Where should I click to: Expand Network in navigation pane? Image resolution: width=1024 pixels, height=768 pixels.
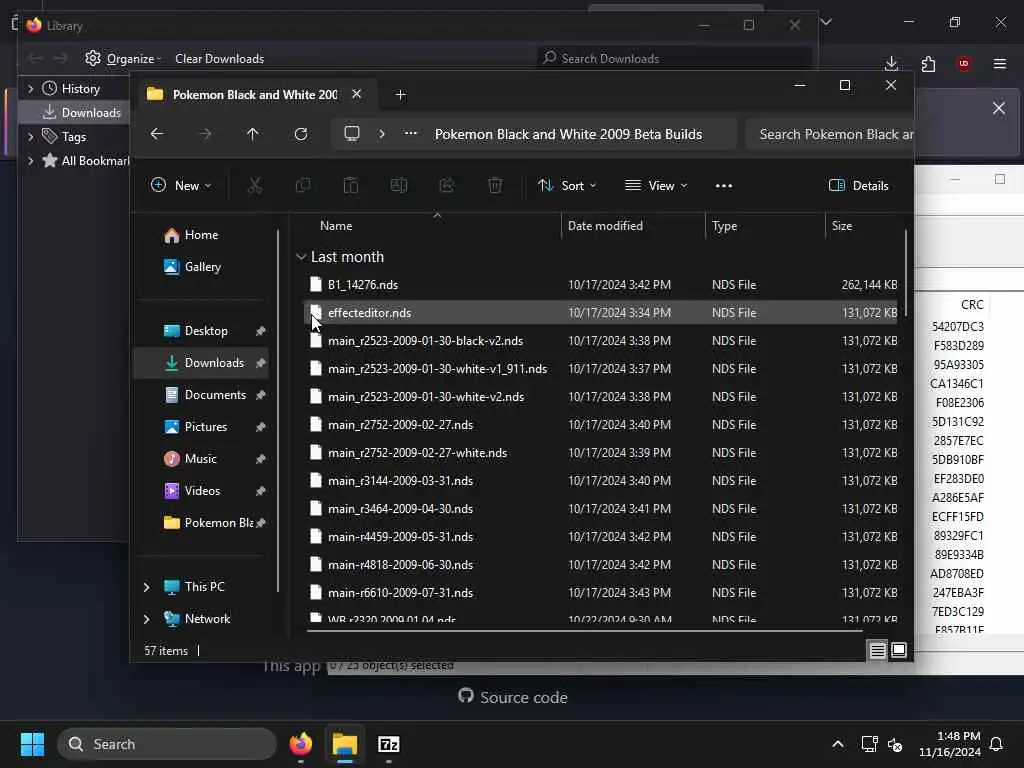pos(146,619)
